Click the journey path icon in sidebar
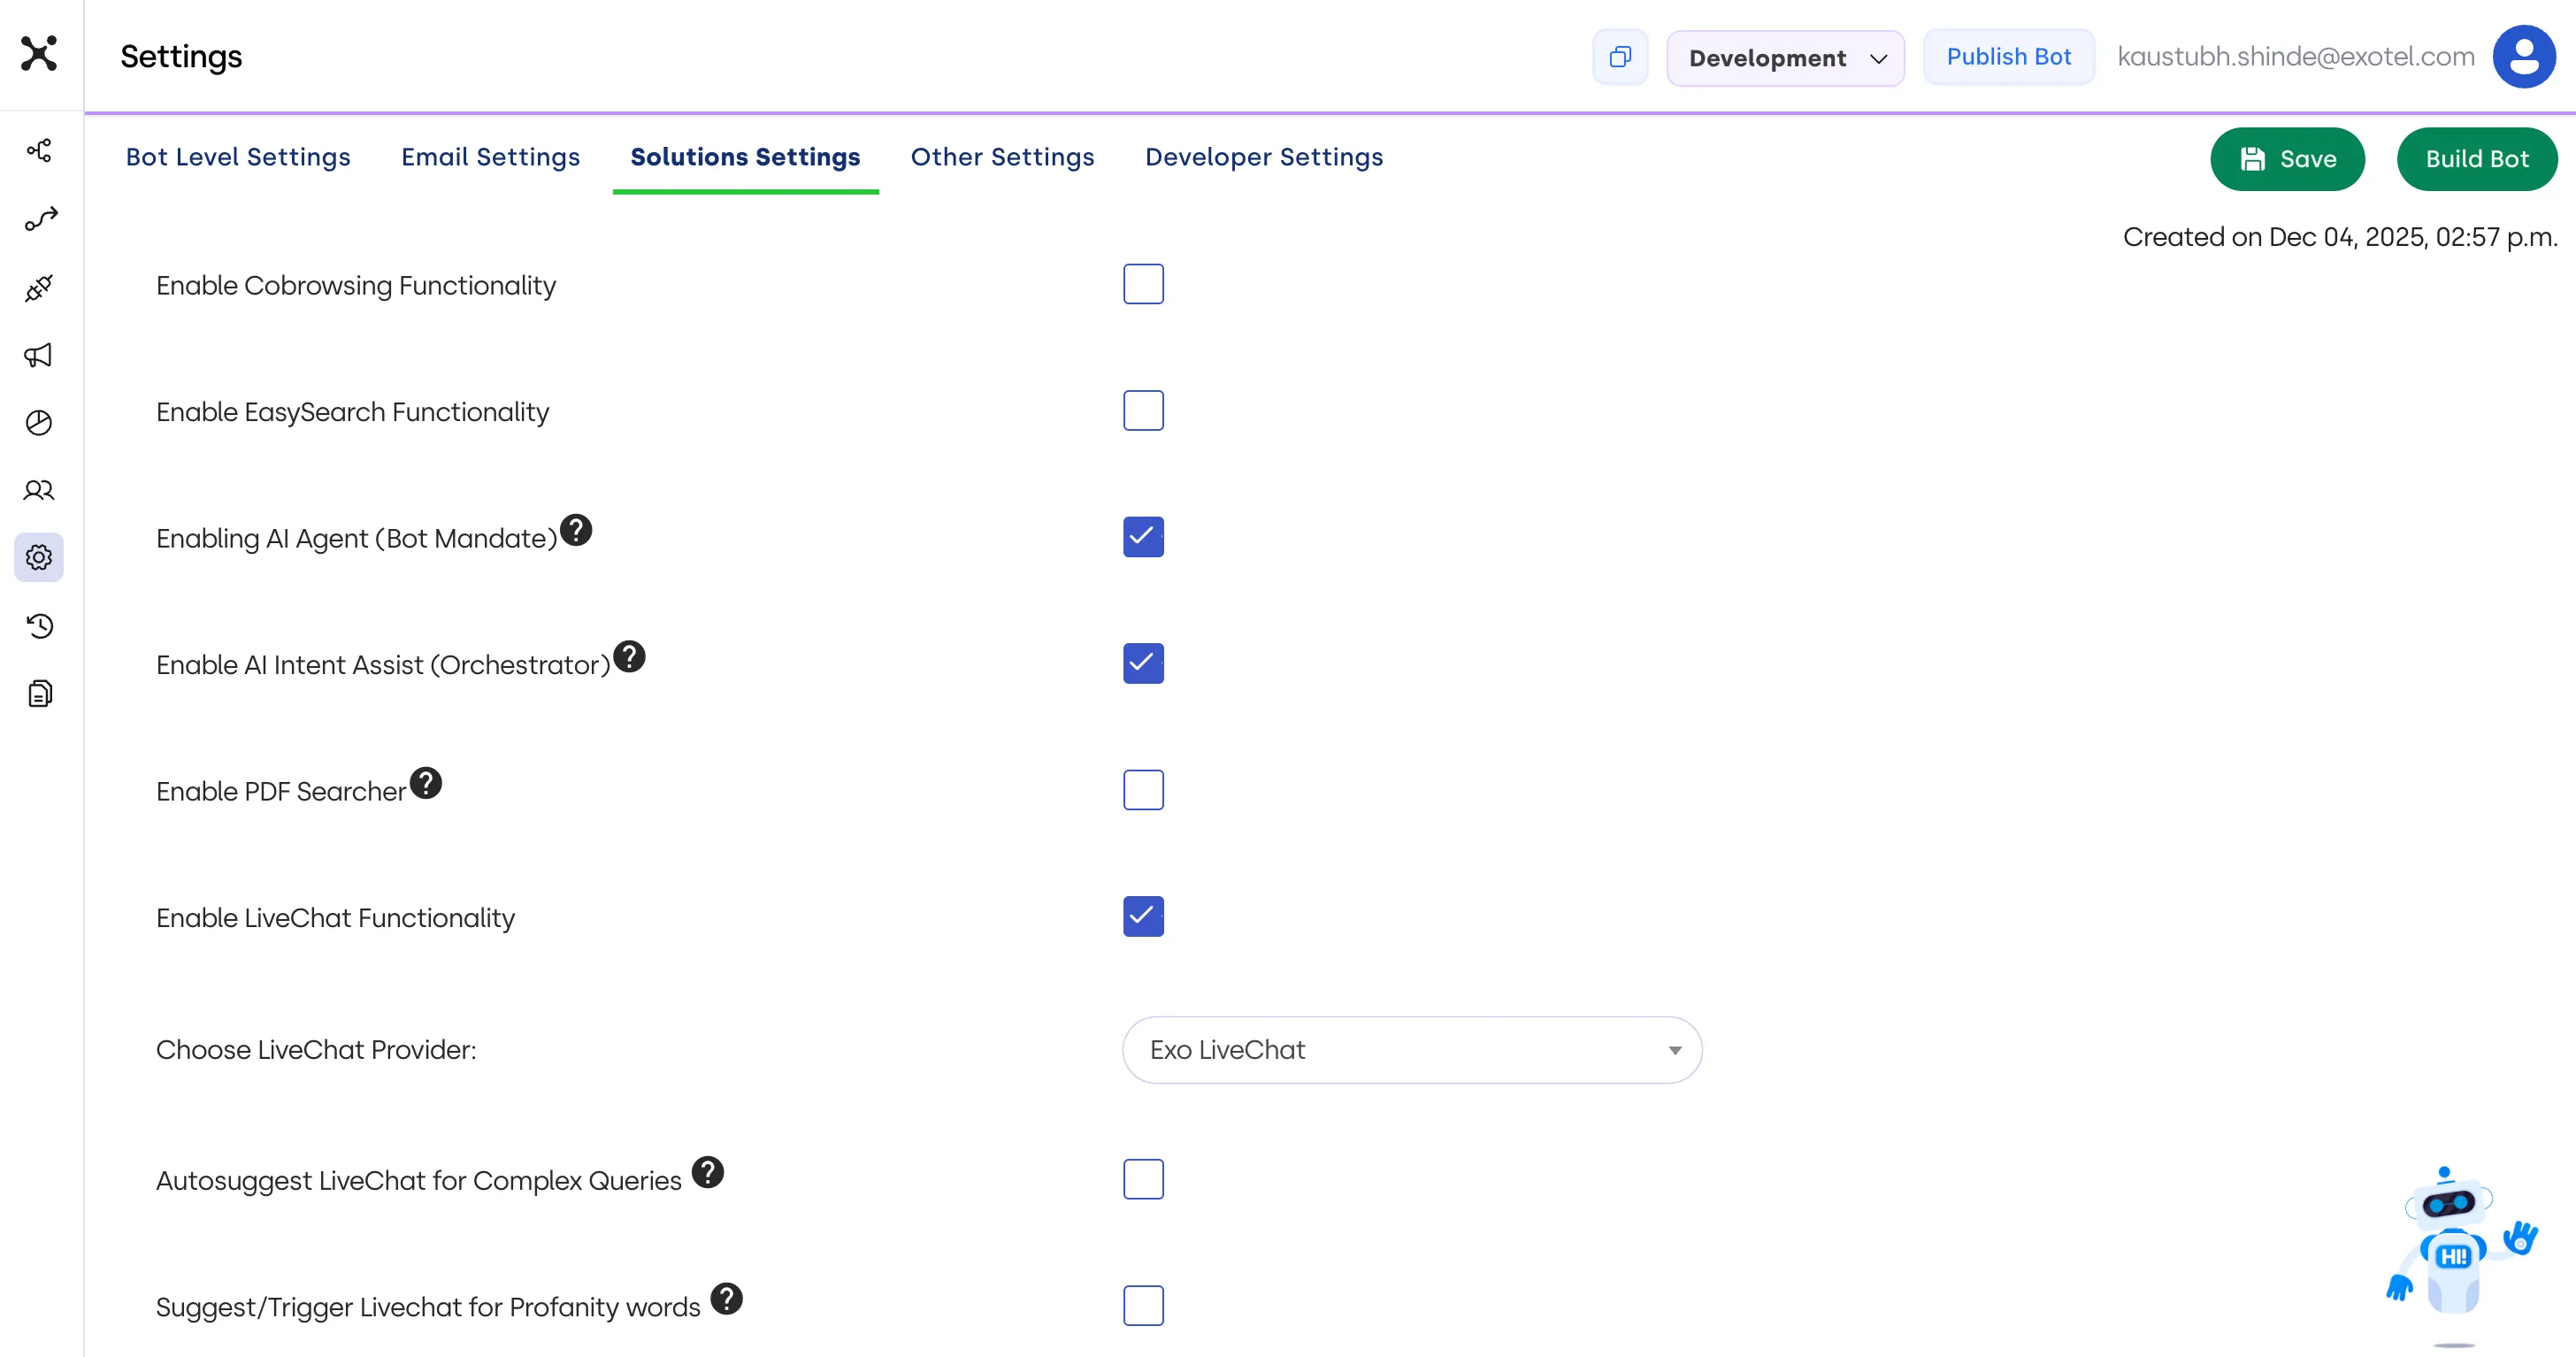 click(x=40, y=219)
